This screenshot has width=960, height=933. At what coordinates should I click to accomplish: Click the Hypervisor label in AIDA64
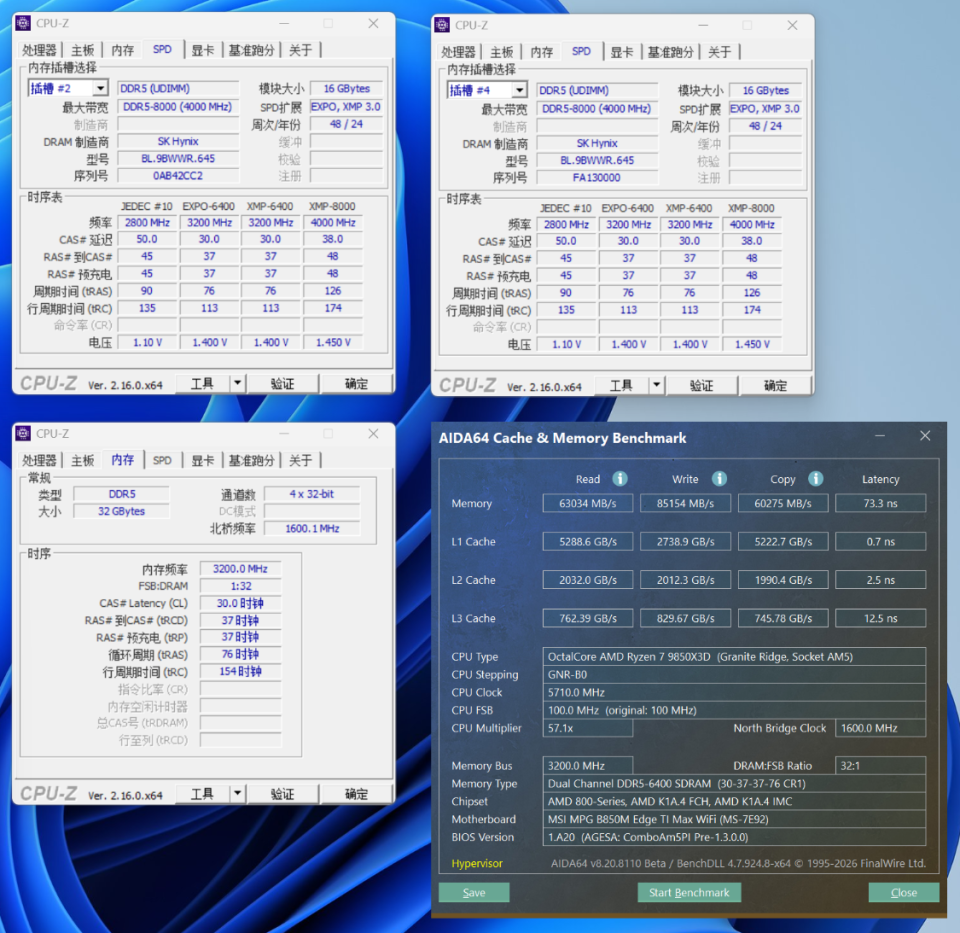click(477, 863)
